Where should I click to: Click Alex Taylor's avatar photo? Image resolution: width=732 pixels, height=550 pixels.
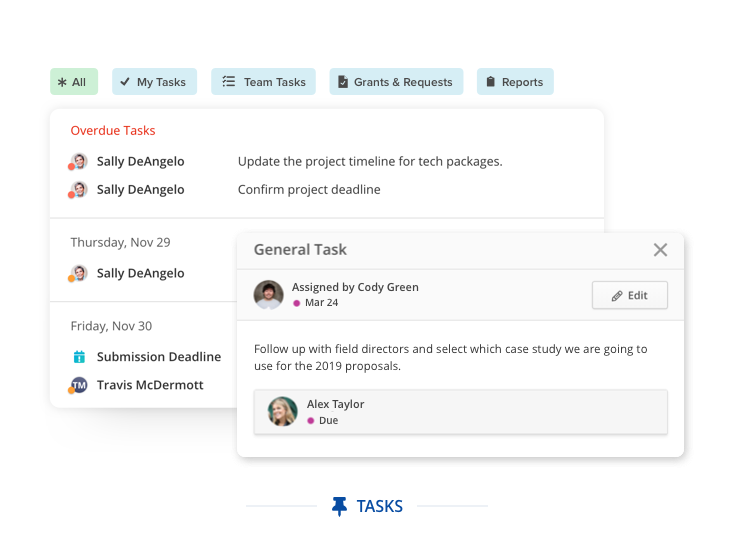282,411
